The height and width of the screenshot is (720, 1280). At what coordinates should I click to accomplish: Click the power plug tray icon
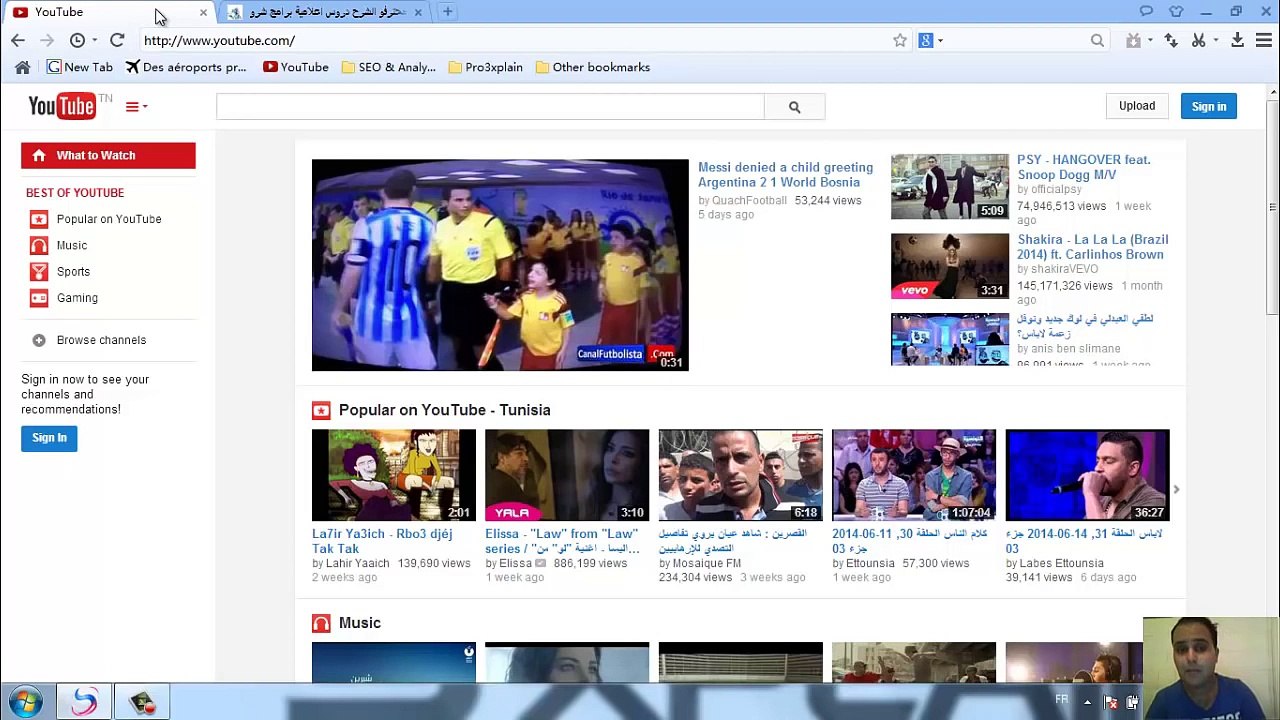point(1132,702)
